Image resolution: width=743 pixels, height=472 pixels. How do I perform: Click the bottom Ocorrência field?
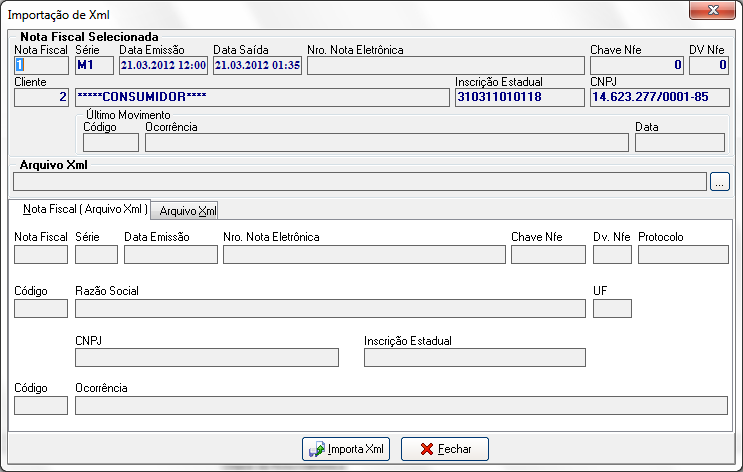click(x=401, y=406)
